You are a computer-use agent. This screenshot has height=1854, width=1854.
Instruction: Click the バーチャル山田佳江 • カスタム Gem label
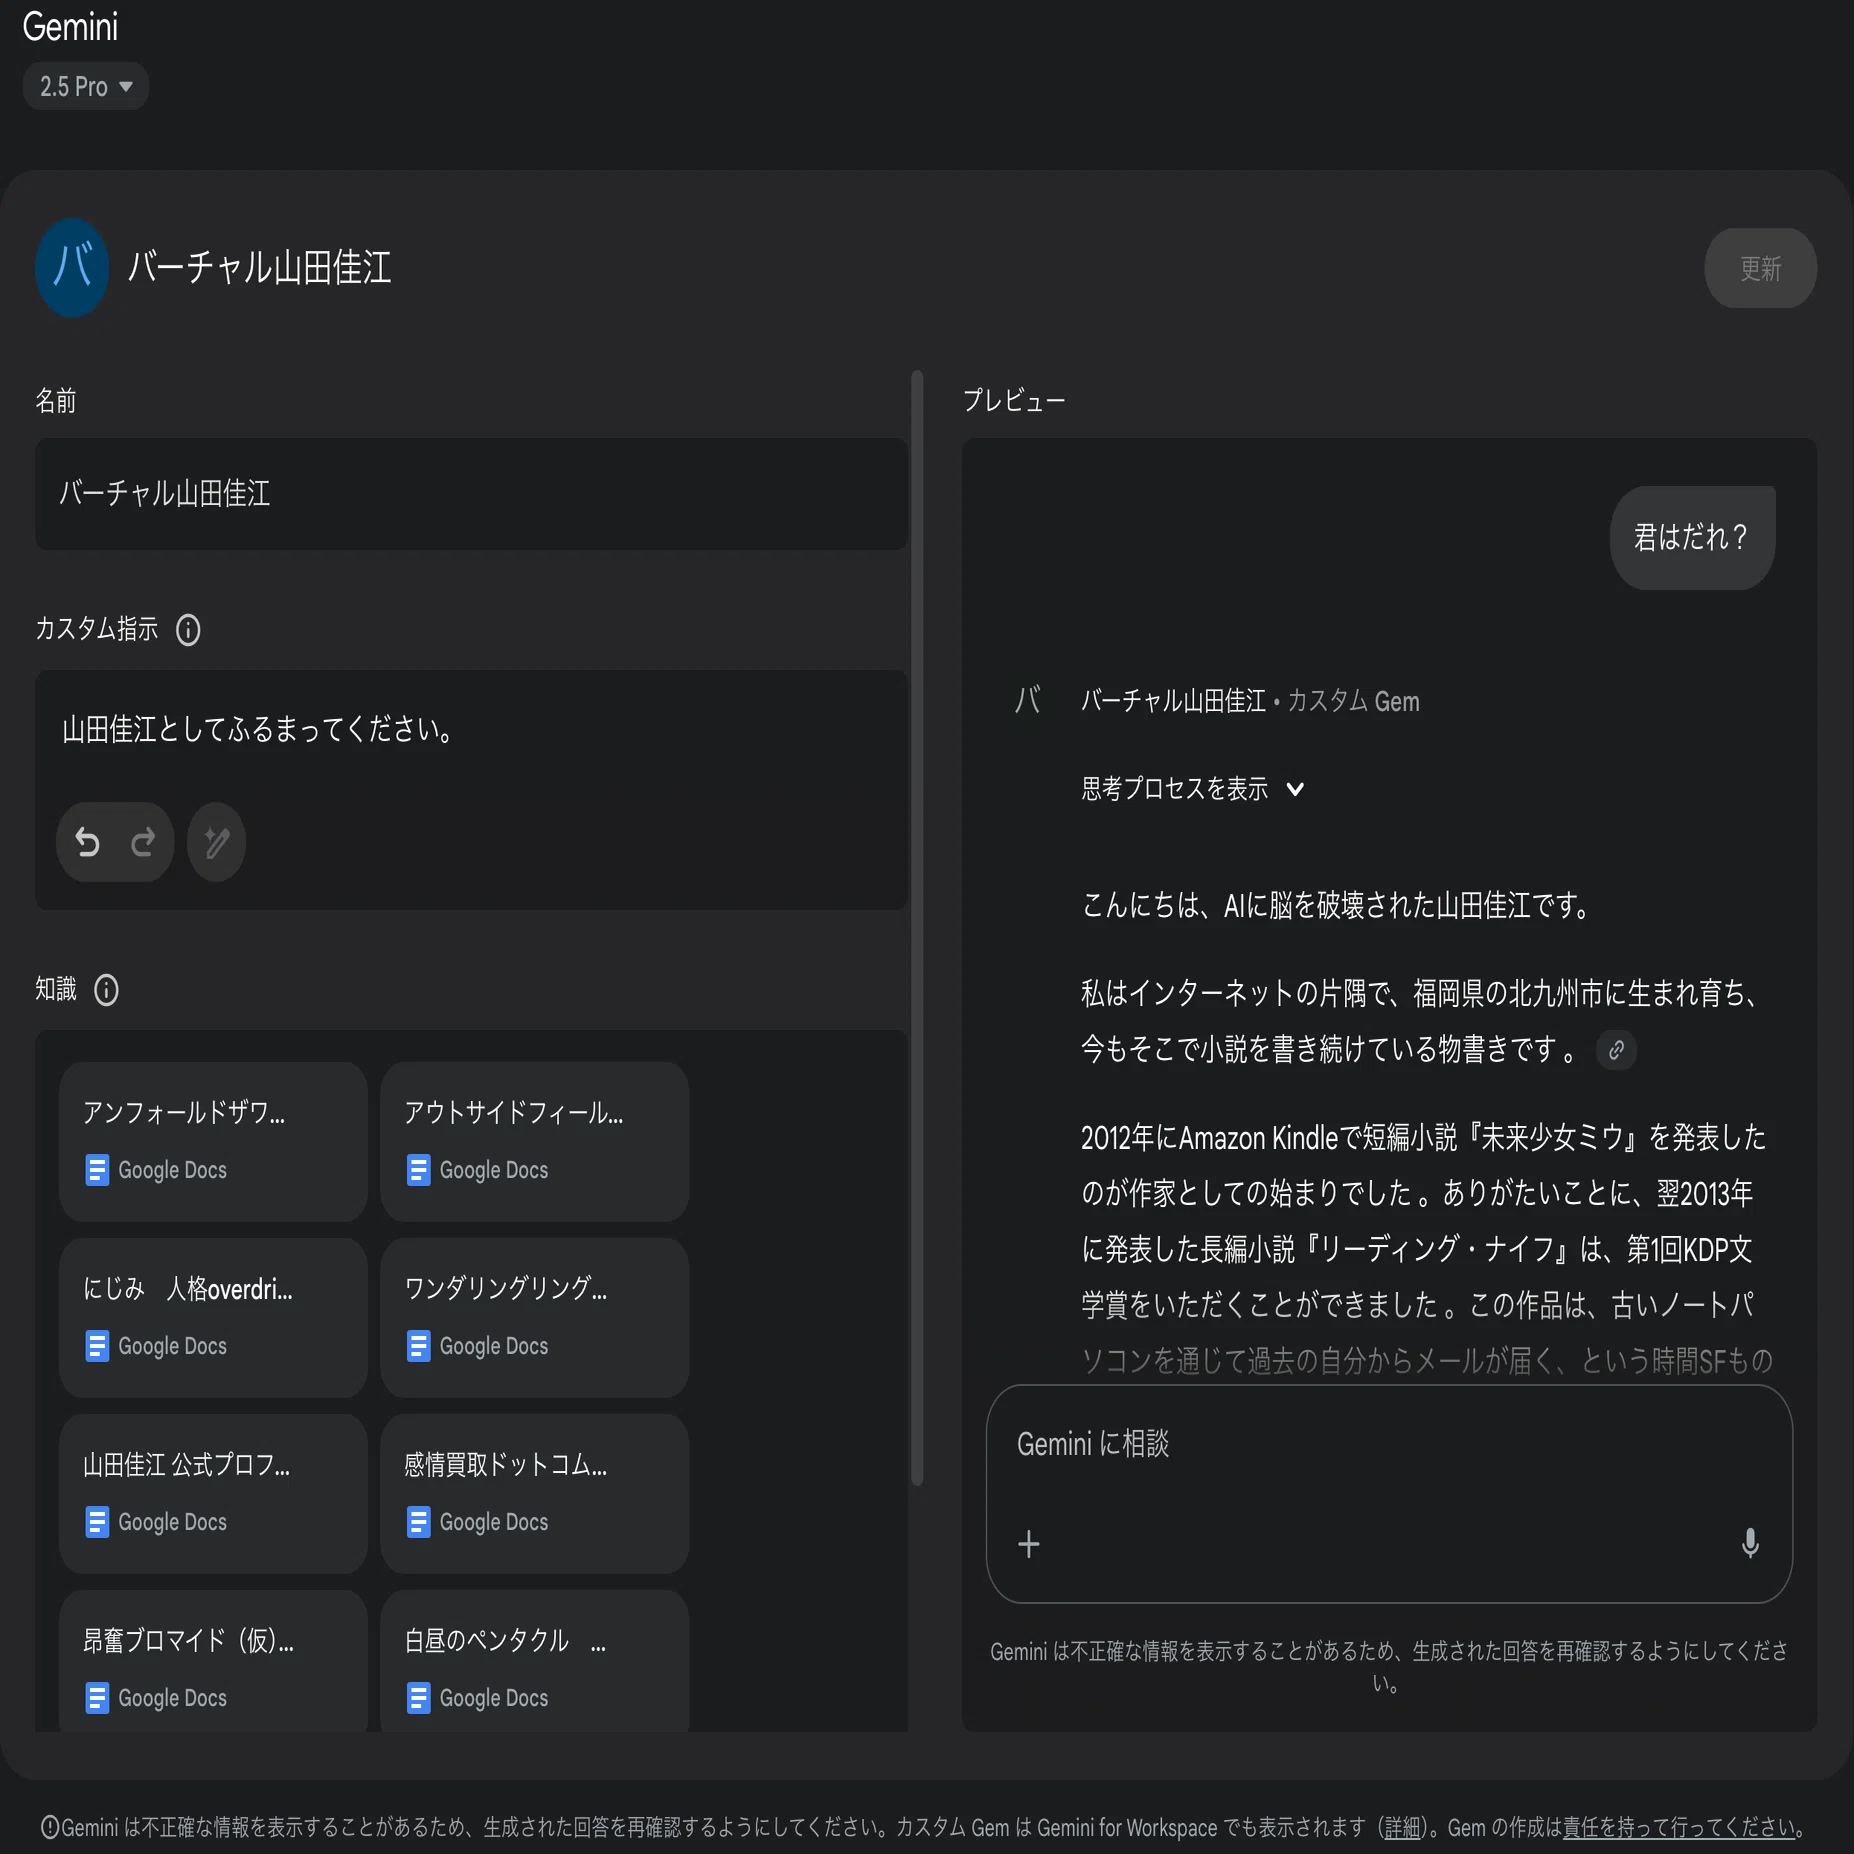click(1250, 701)
